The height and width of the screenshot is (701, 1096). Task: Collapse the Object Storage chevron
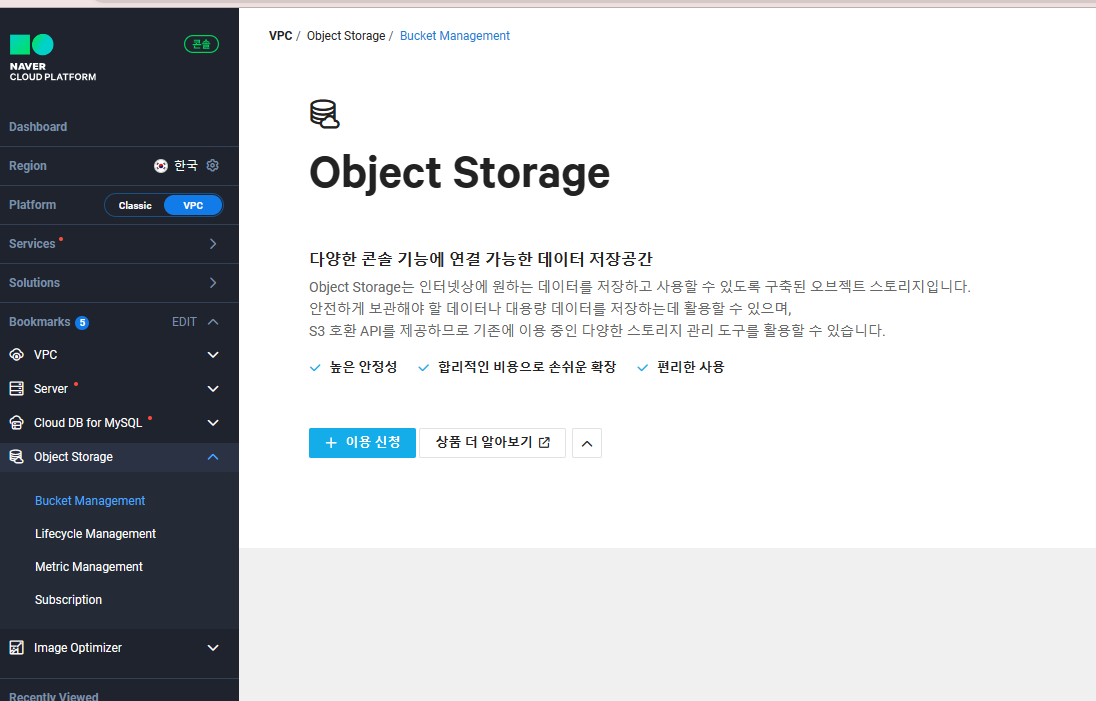point(213,457)
